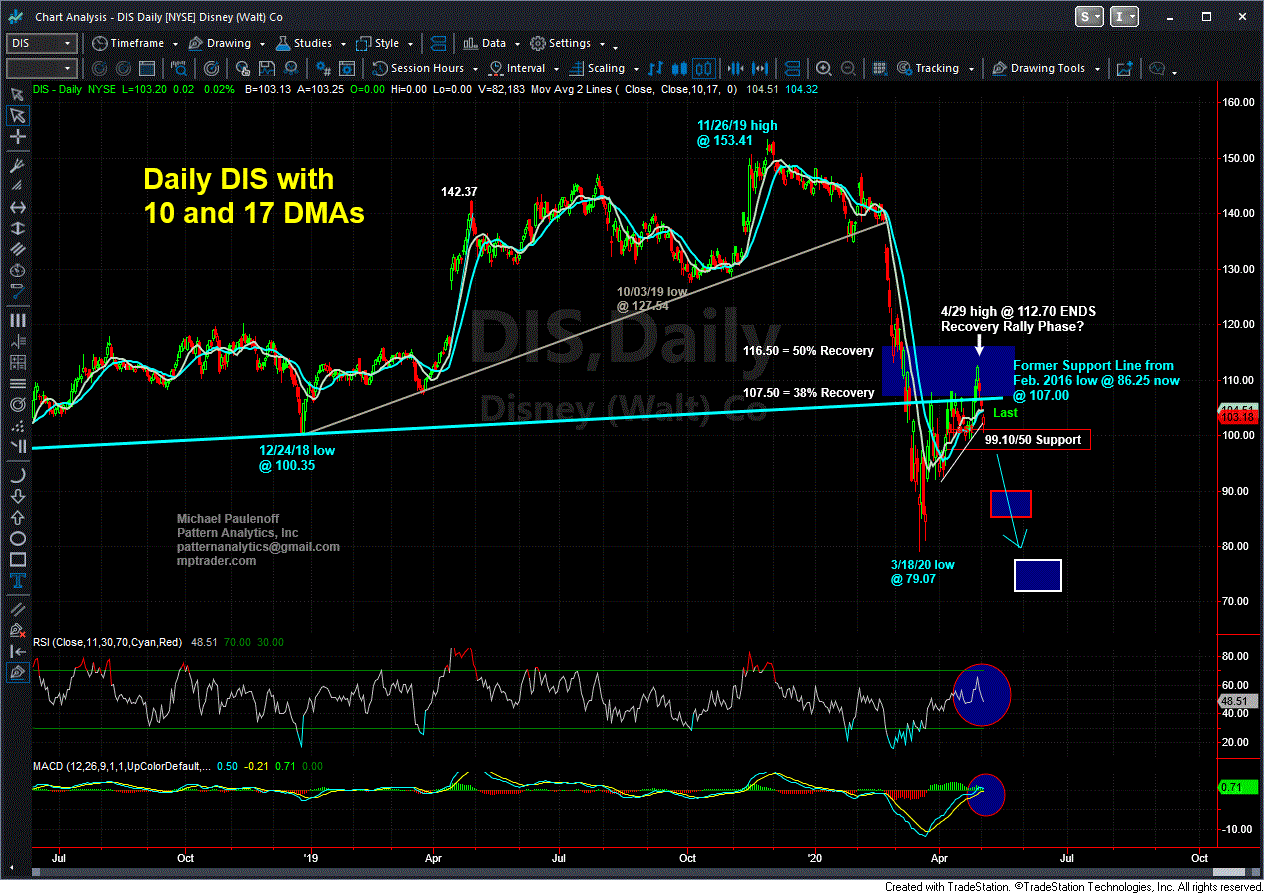Choose the ellipse drawing tool
The image size is (1264, 893).
17,537
